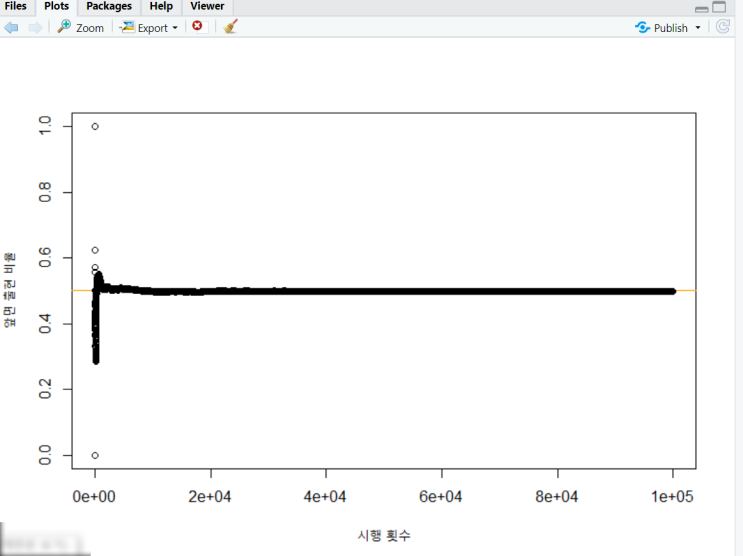Click the x-axis label 1e+05
This screenshot has width=743, height=556.
672,496
